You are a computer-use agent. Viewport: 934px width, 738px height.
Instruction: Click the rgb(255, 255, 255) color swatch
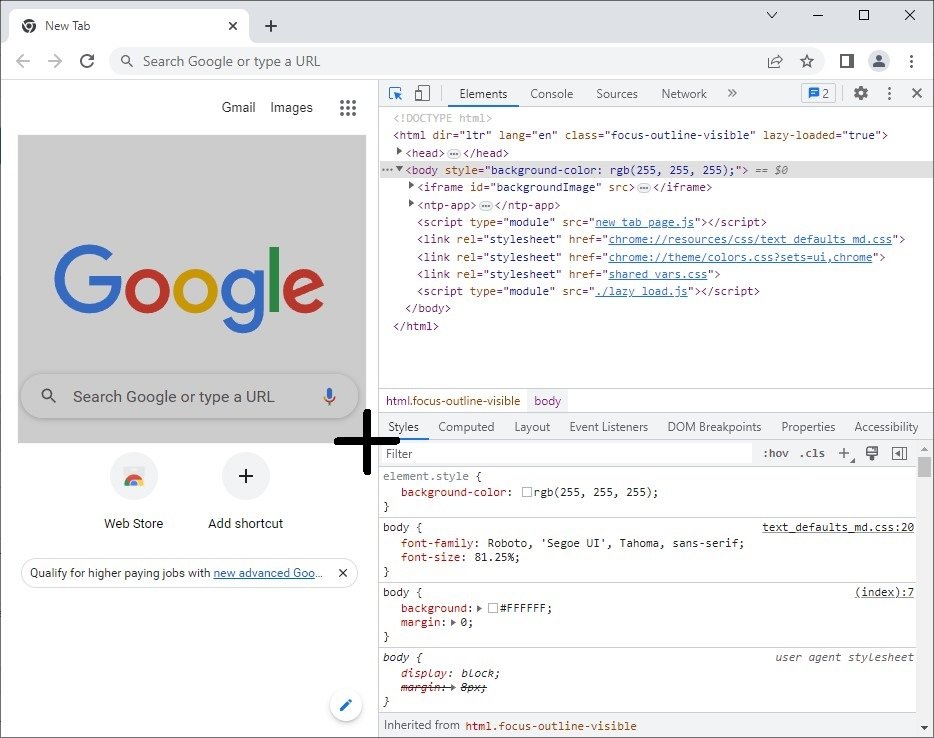527,492
